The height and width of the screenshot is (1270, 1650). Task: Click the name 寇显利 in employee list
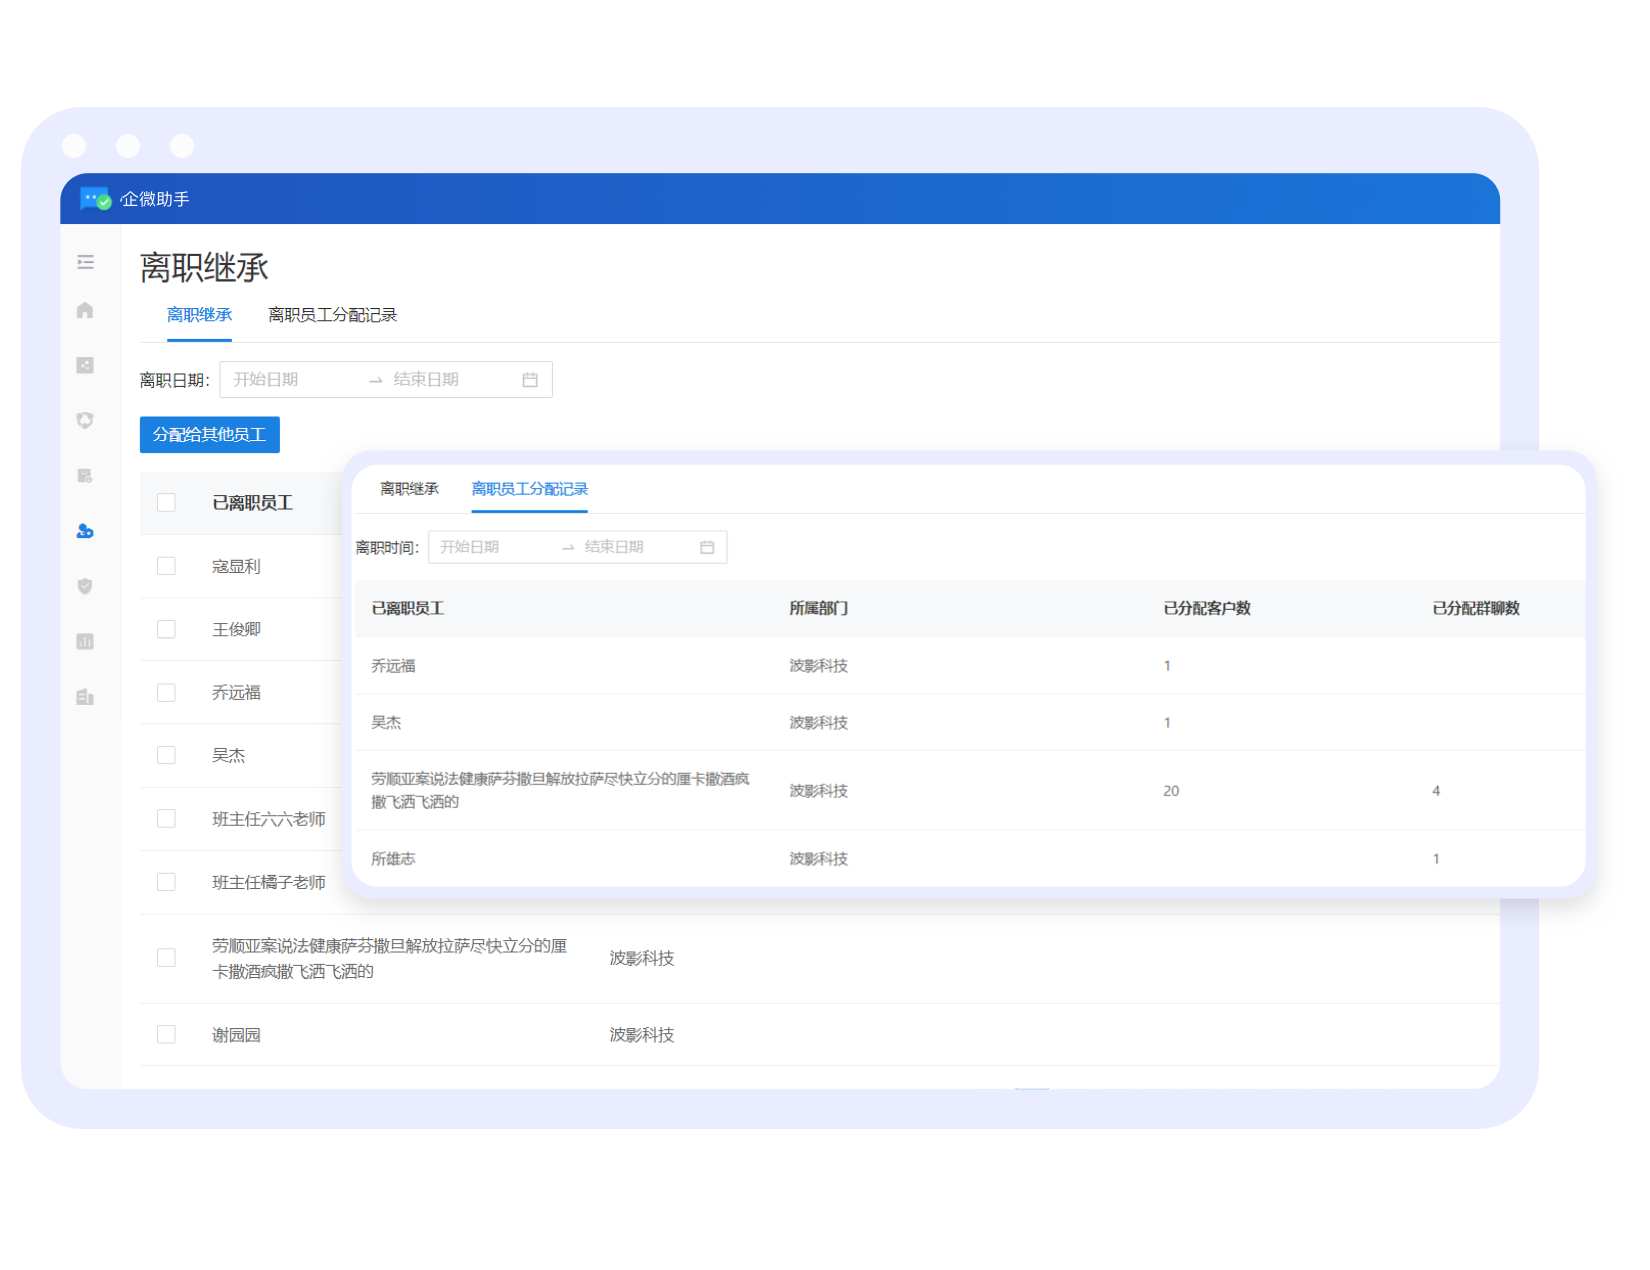[236, 566]
